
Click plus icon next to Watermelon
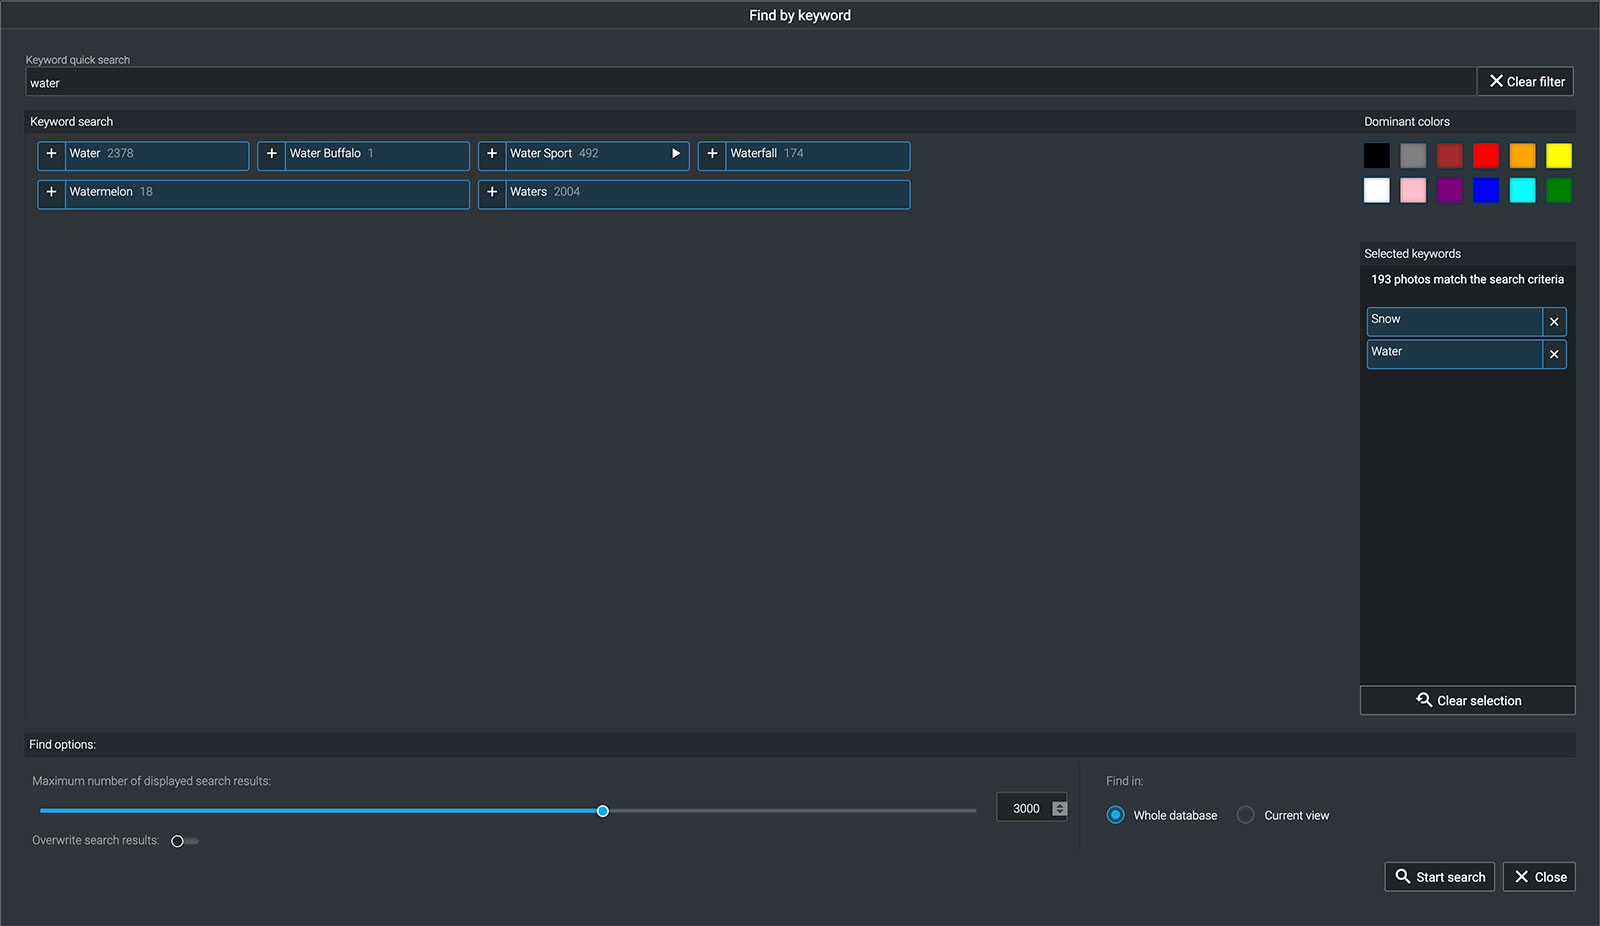tap(52, 192)
